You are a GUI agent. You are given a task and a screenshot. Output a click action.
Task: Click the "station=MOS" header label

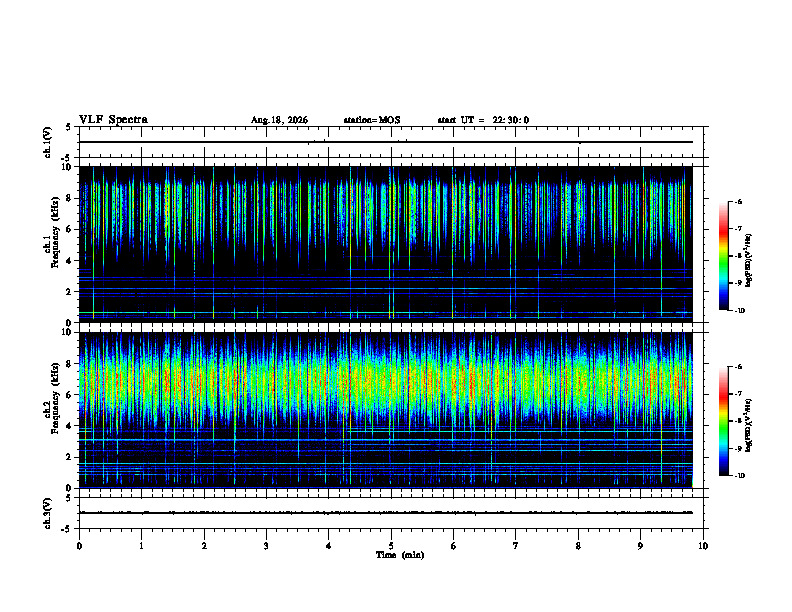click(x=372, y=120)
